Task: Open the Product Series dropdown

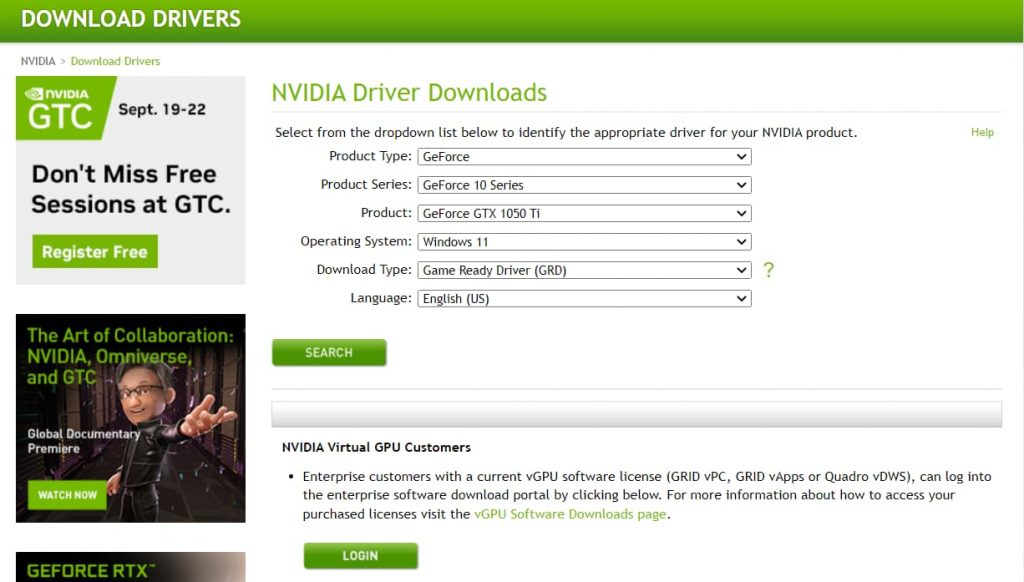Action: point(584,185)
